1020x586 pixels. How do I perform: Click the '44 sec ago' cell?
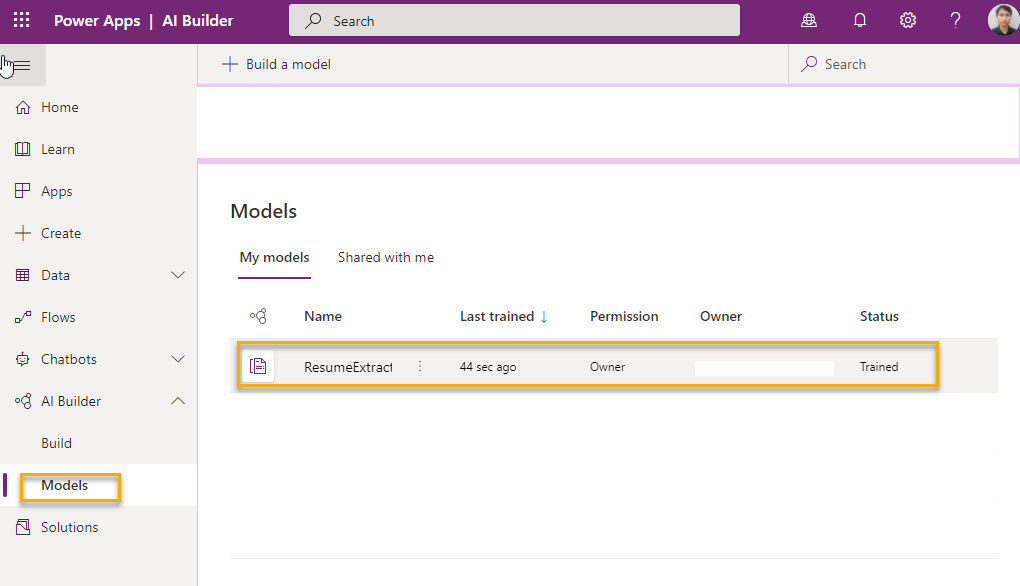[488, 367]
